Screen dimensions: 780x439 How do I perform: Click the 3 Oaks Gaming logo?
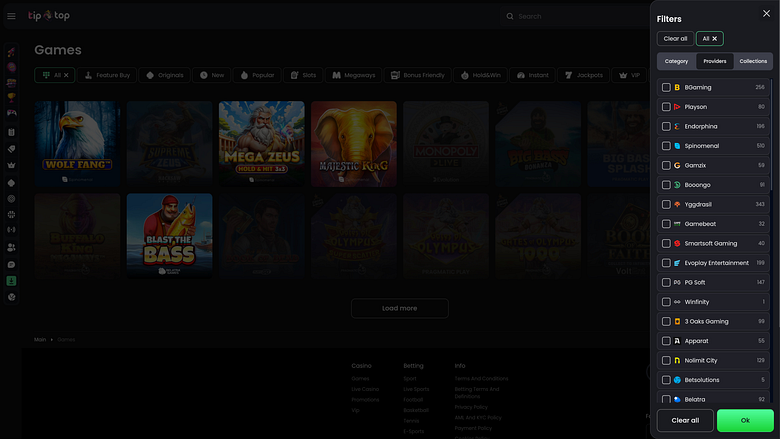tap(677, 322)
